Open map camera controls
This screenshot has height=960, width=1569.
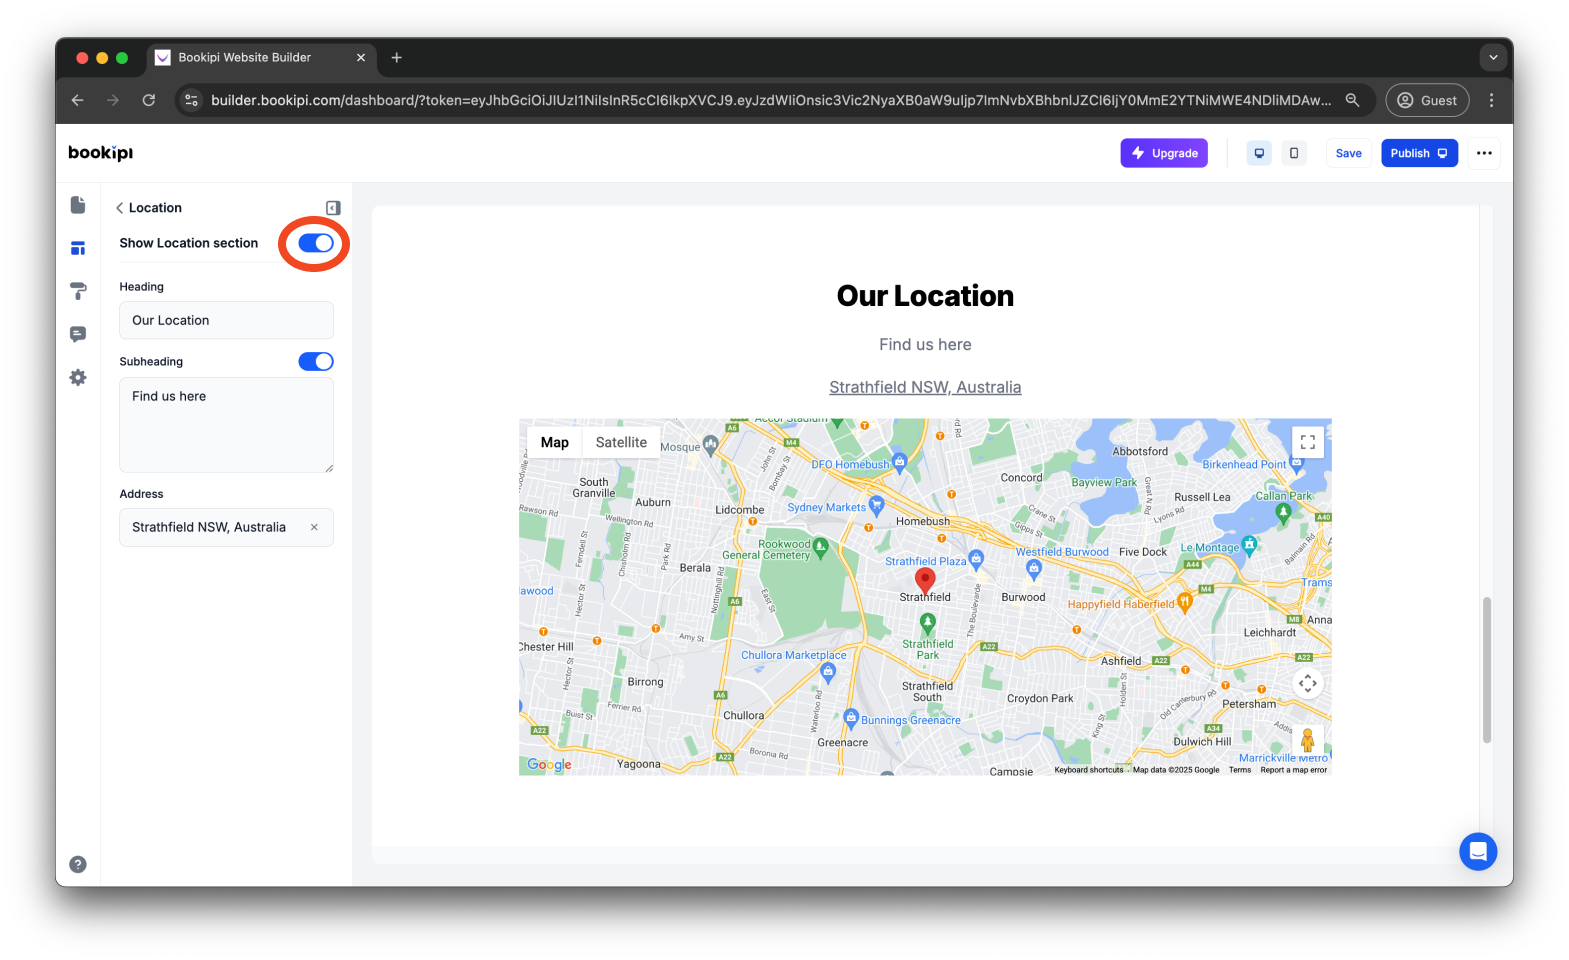1307,683
